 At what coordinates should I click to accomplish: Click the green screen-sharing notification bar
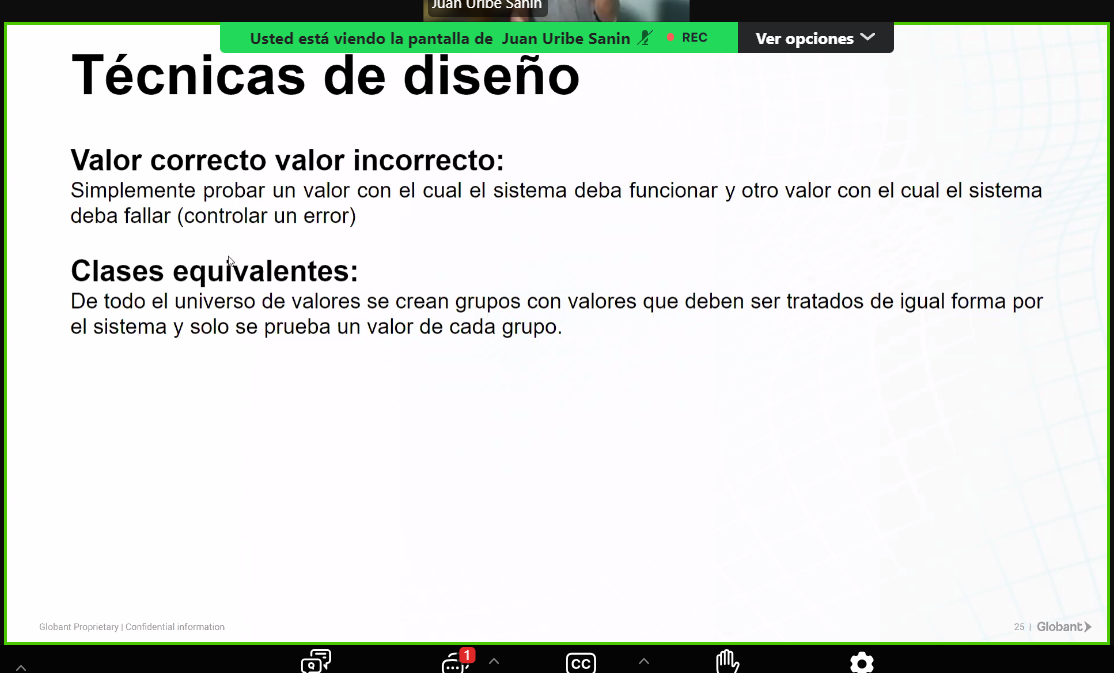[x=440, y=38]
